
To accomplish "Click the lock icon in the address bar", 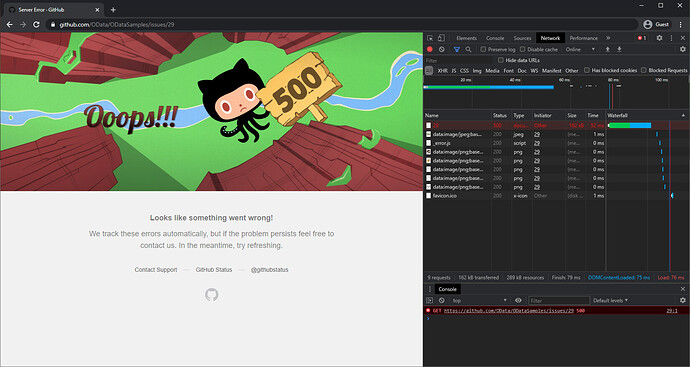I will pos(53,25).
